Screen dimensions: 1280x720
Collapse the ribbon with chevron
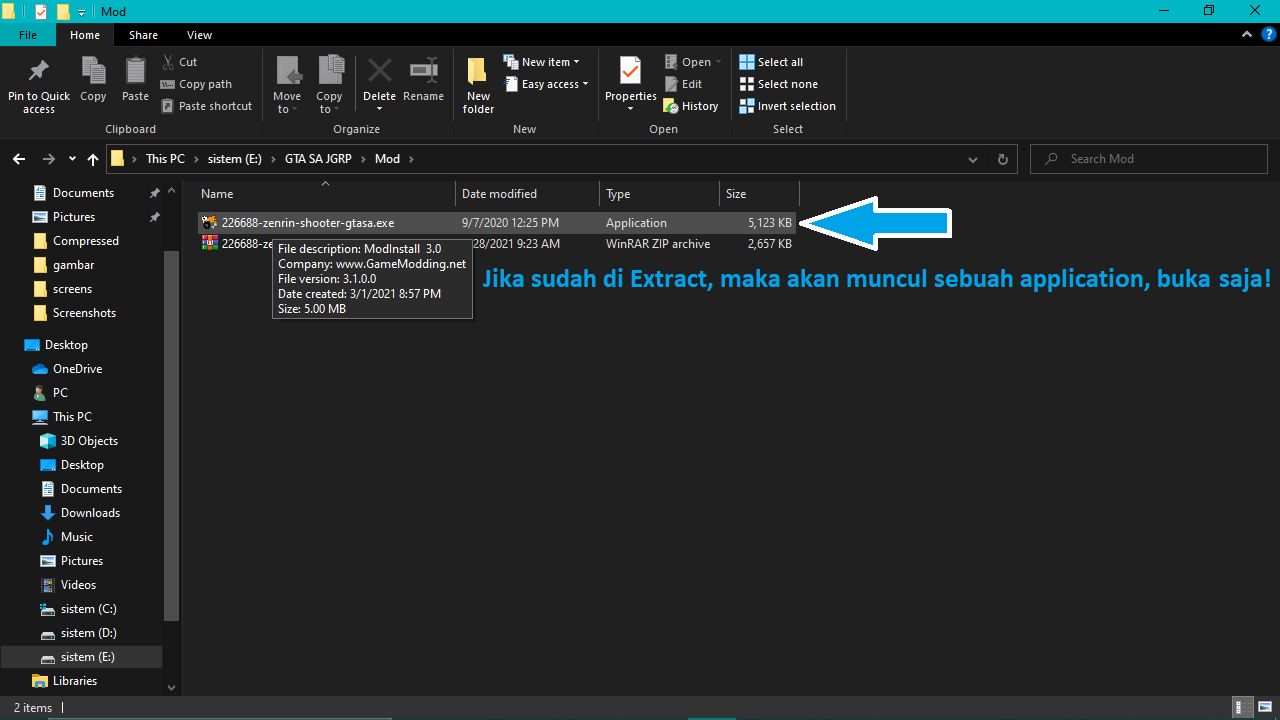pos(1246,34)
